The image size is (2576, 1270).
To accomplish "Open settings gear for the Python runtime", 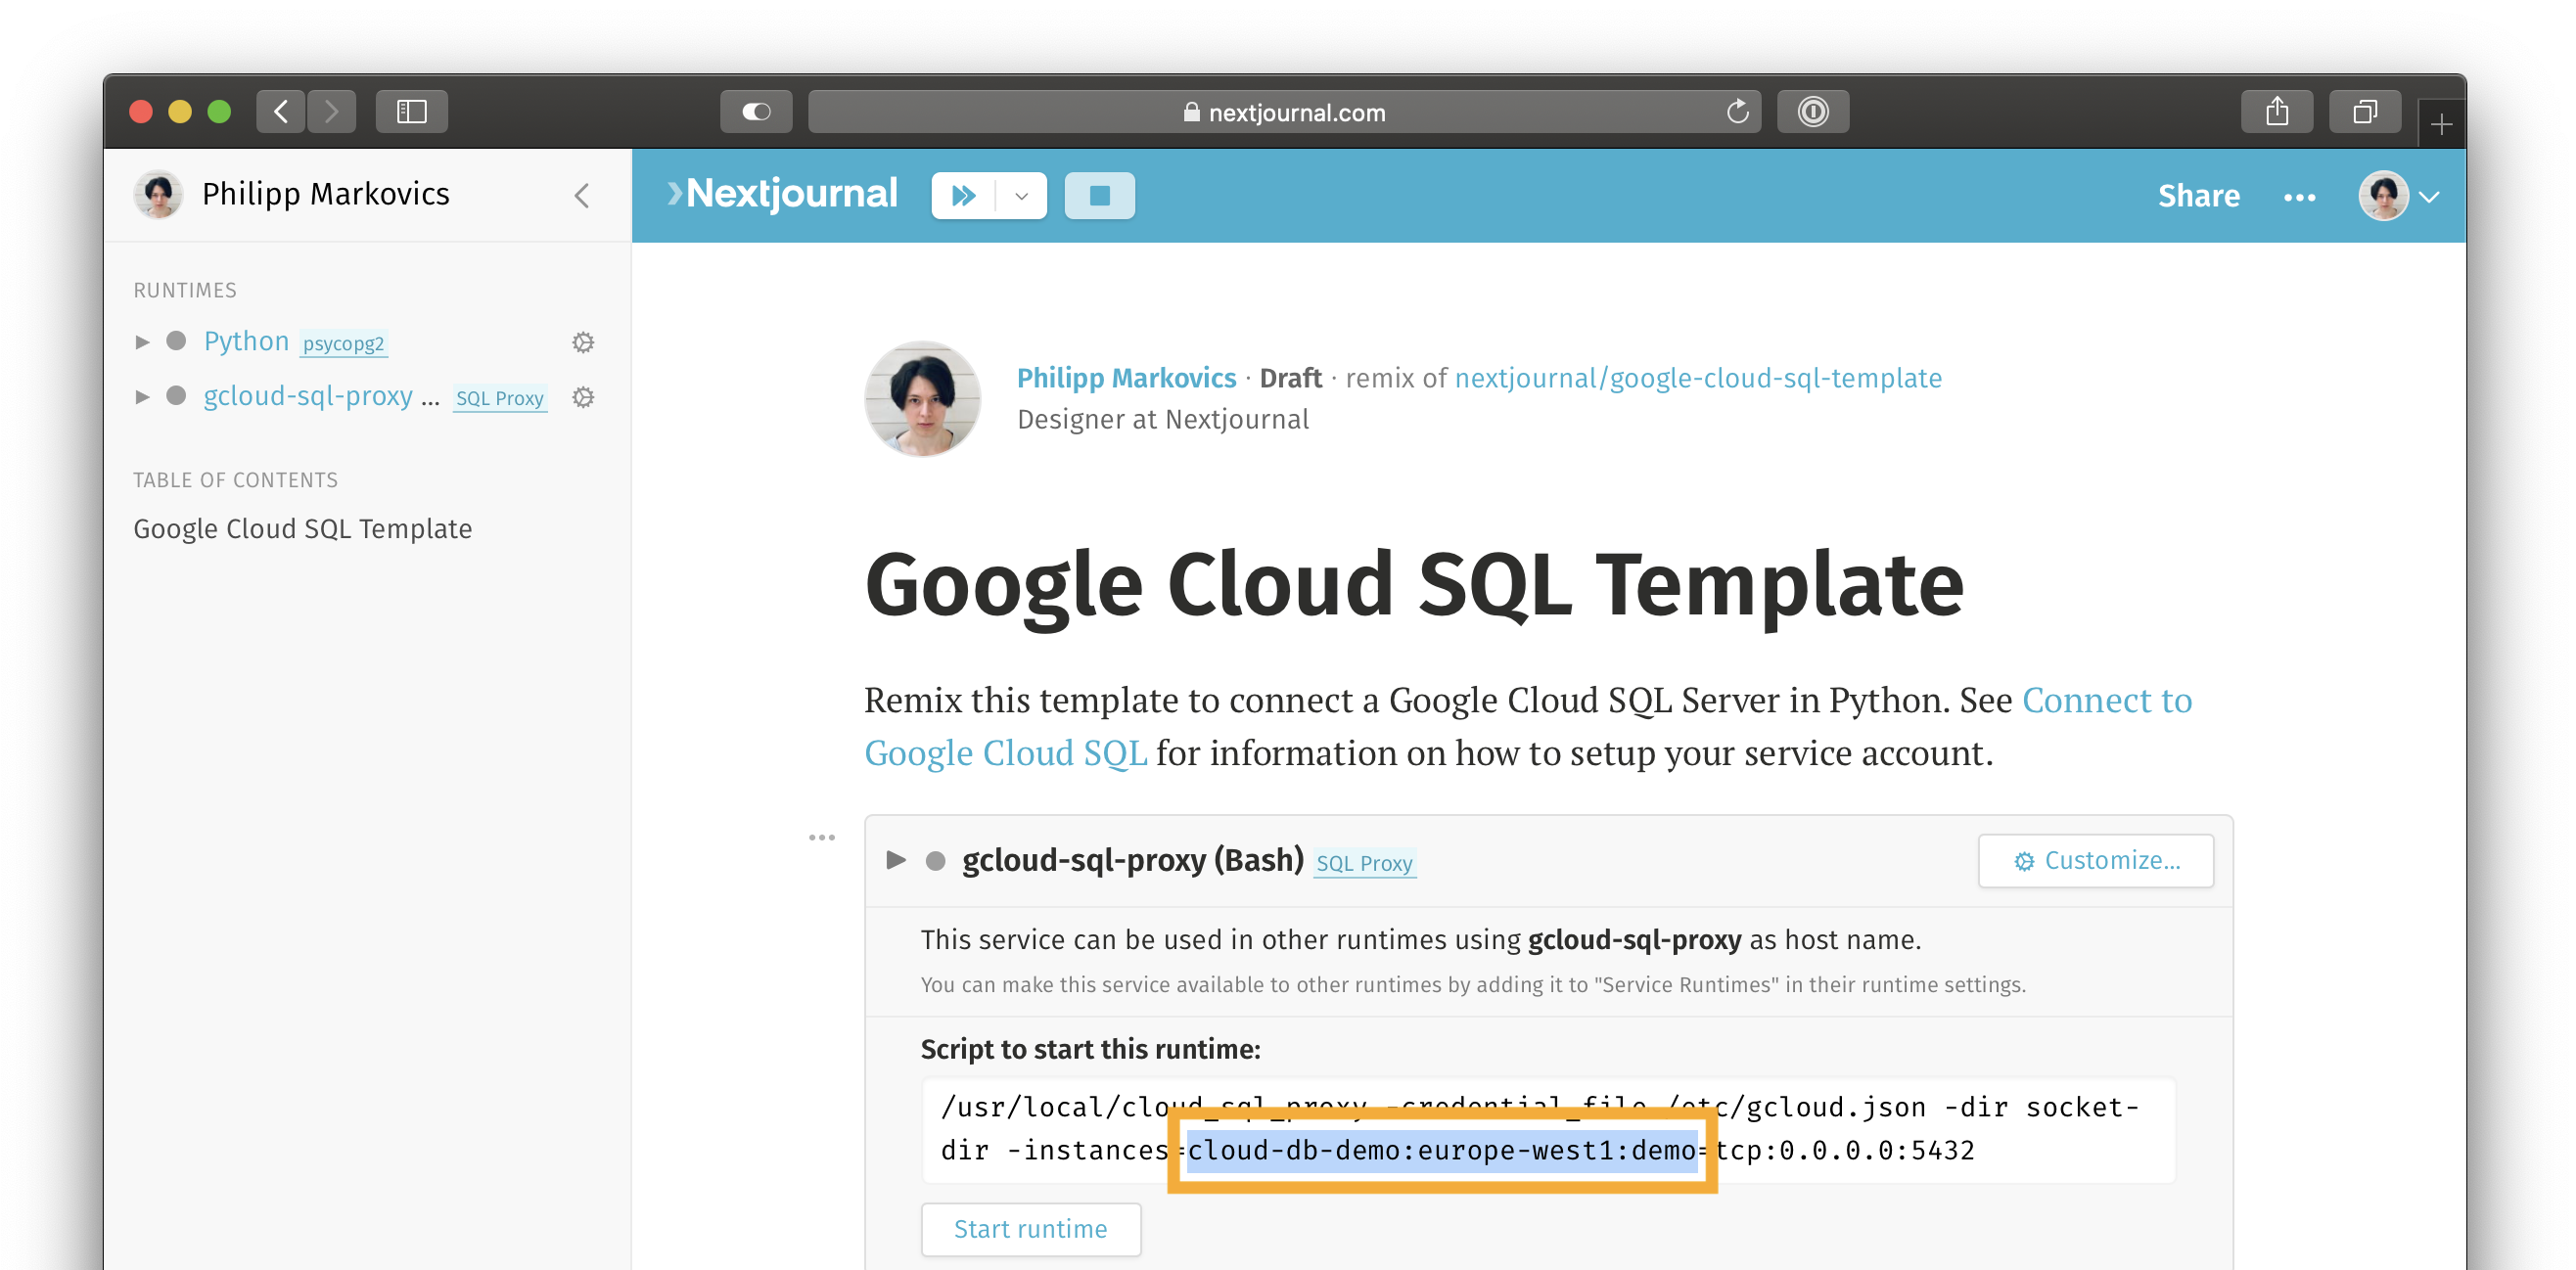I will coord(583,342).
